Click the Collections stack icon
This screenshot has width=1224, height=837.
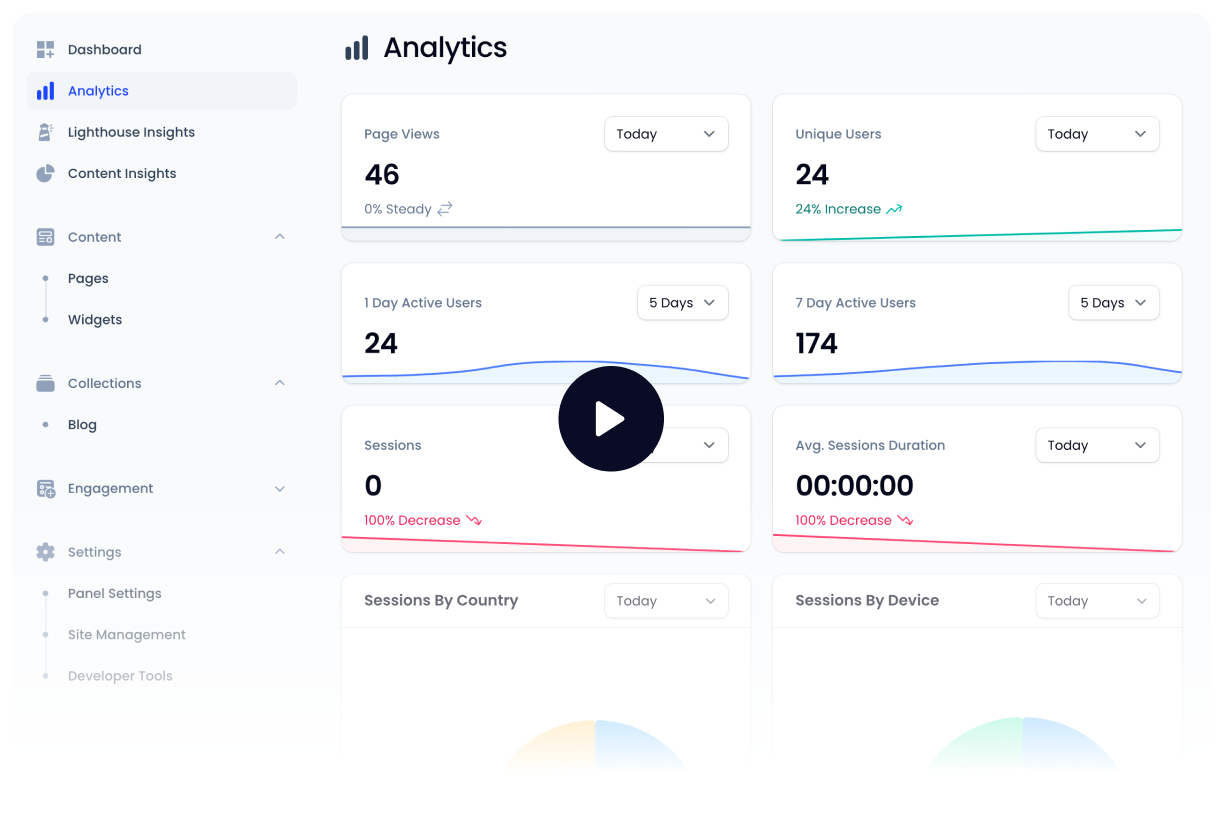click(x=45, y=383)
